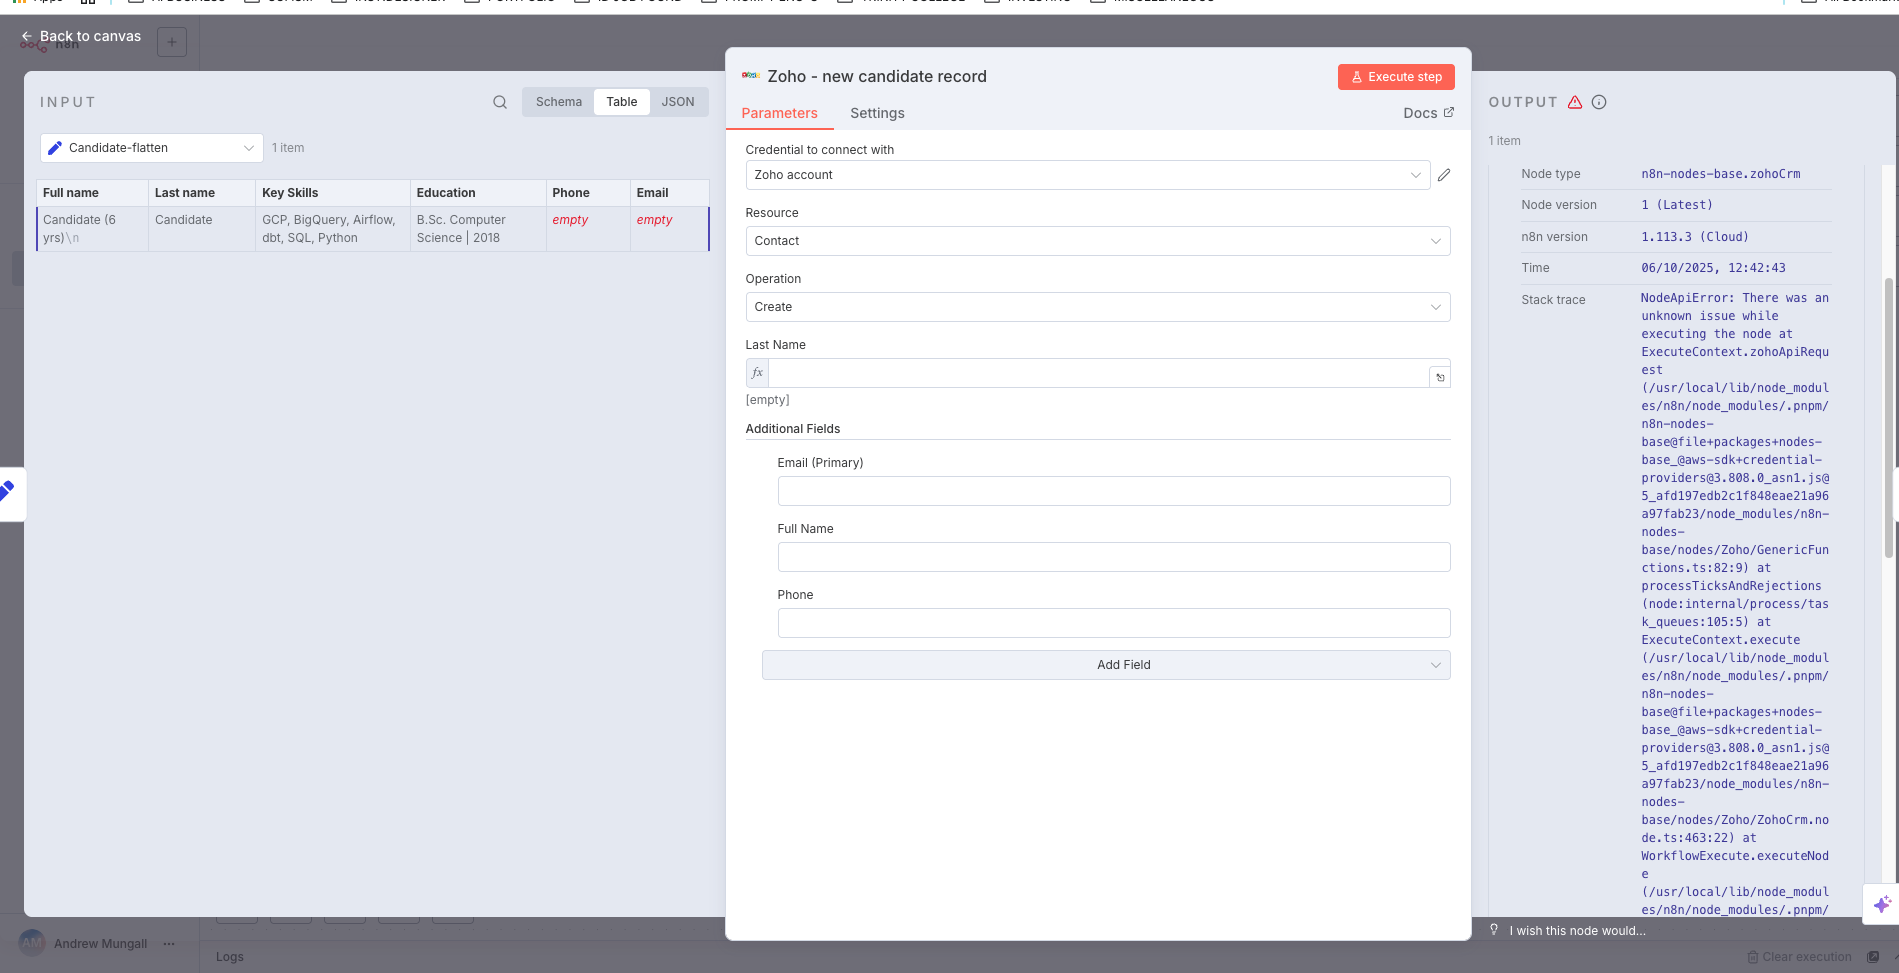The image size is (1899, 973).
Task: Open the Parameters tab
Action: pos(779,113)
